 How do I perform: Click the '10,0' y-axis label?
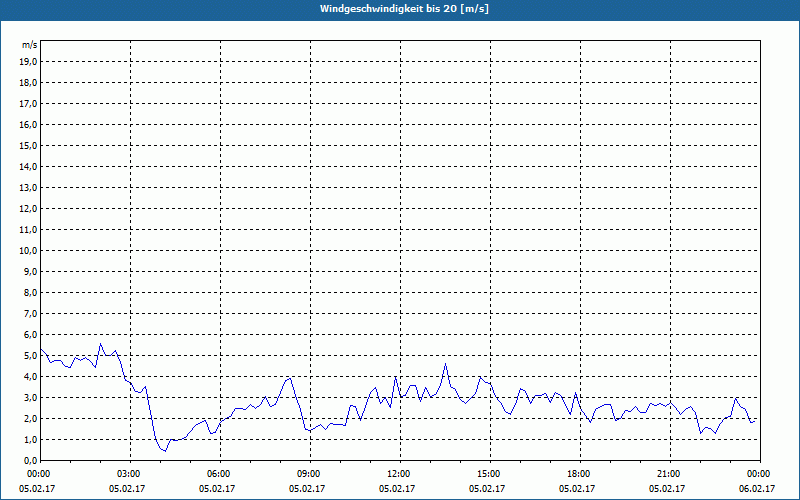click(x=28, y=251)
